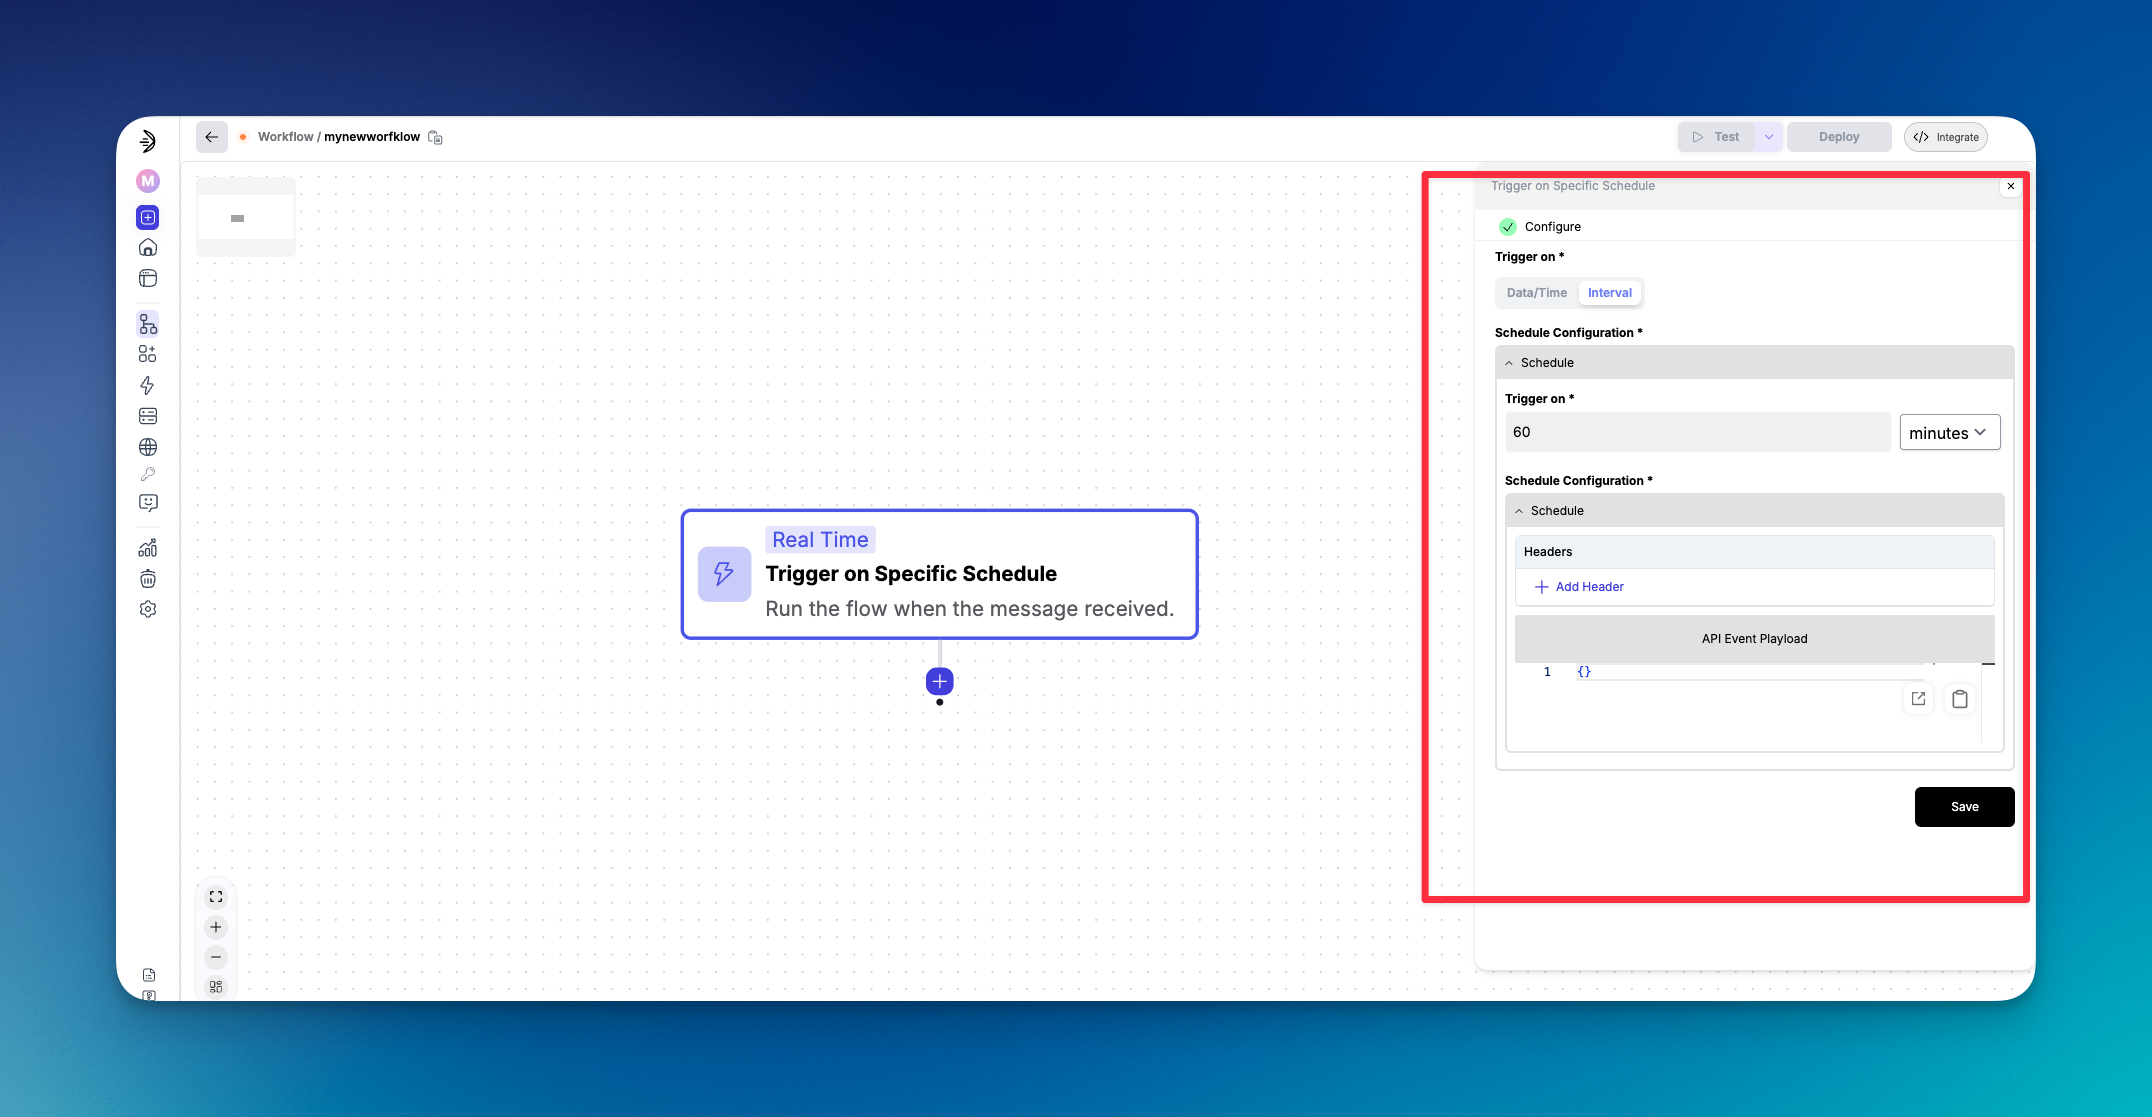This screenshot has width=2152, height=1117.
Task: Click the Integrate button
Action: pos(1946,137)
